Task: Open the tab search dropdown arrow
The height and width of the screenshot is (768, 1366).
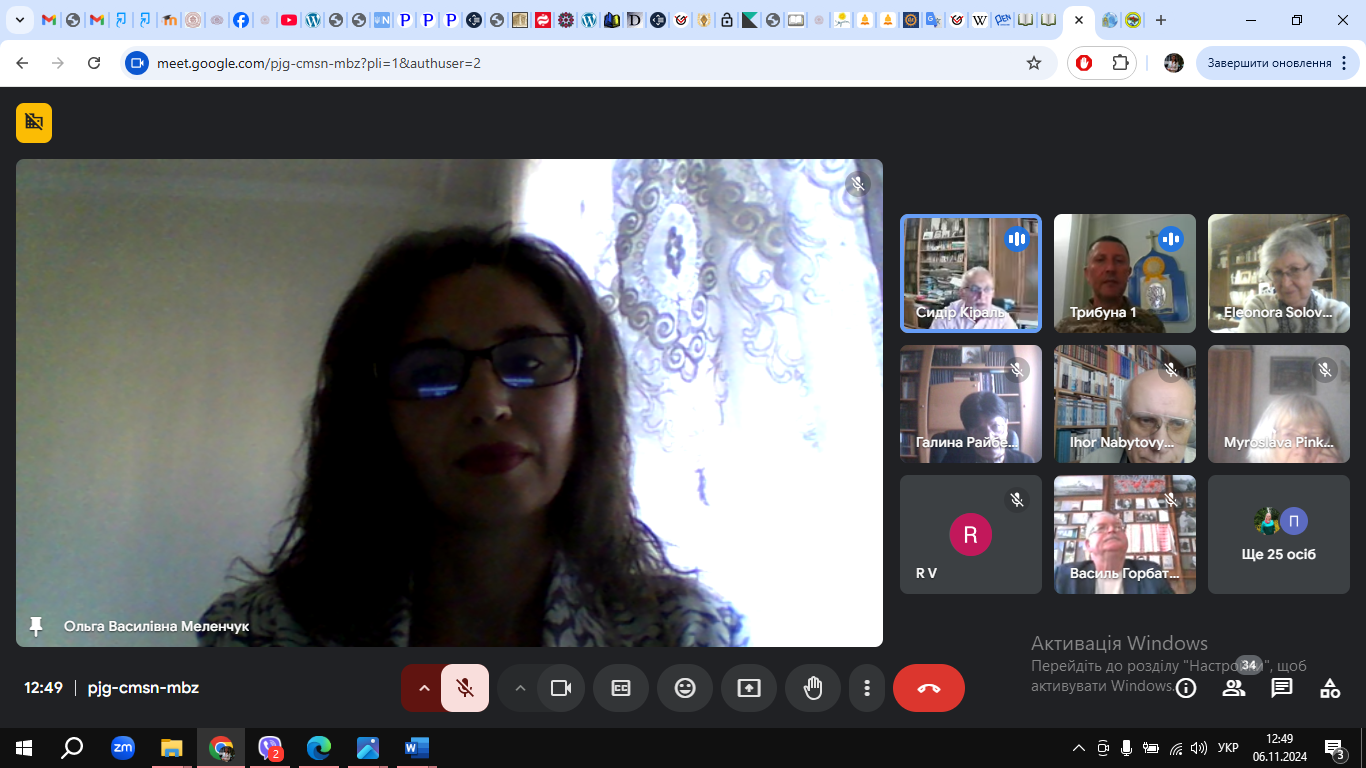Action: (x=19, y=20)
